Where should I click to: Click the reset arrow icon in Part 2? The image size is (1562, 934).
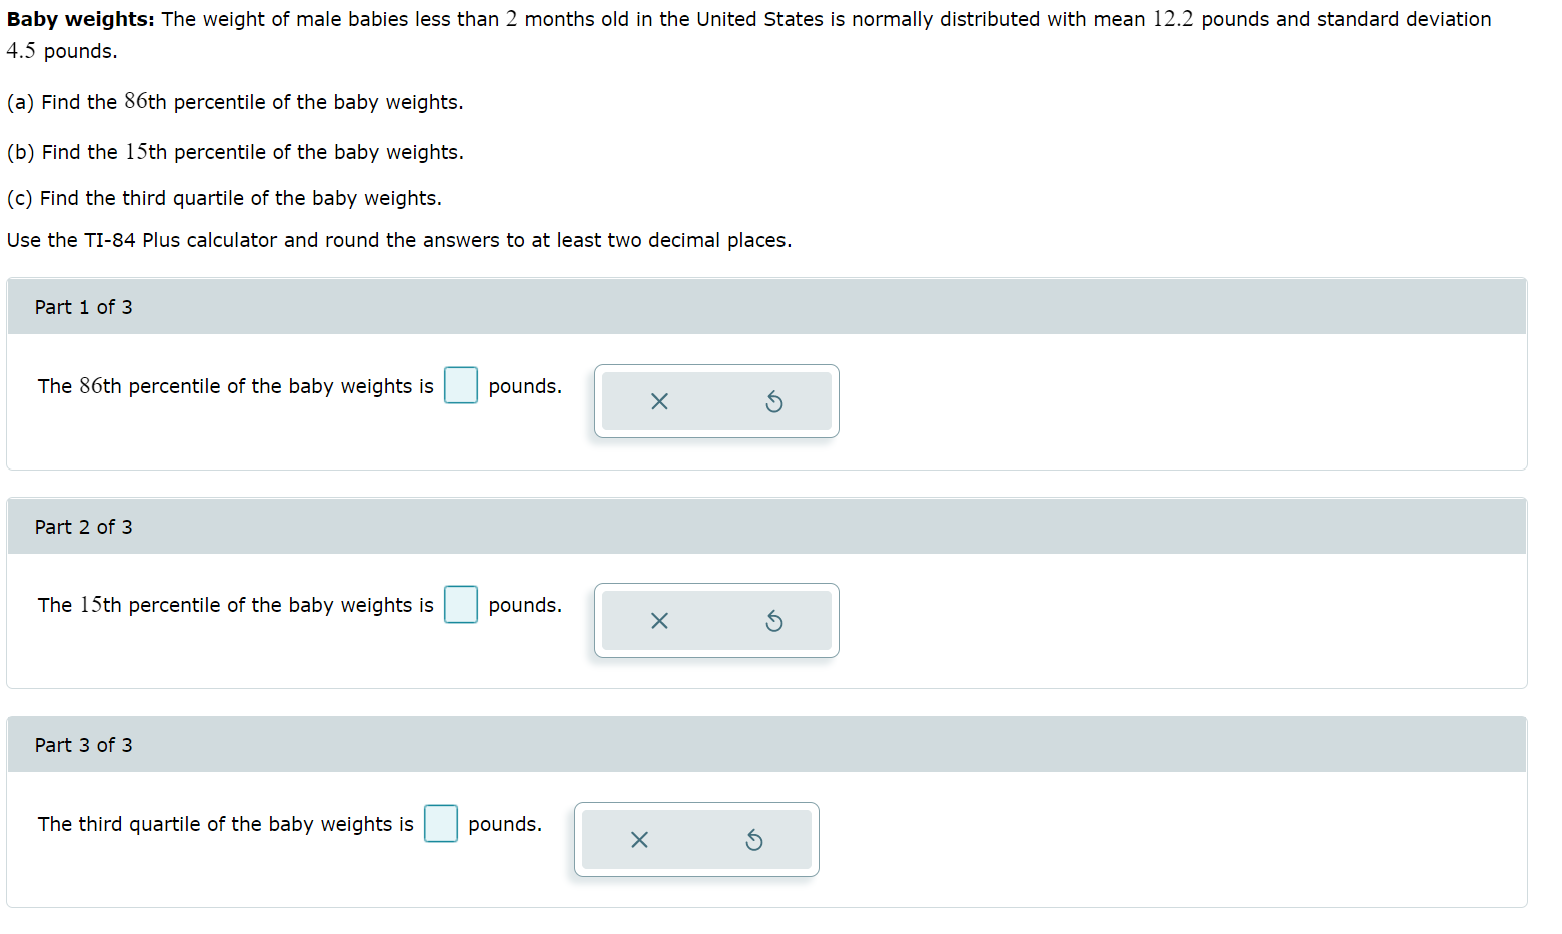(773, 620)
